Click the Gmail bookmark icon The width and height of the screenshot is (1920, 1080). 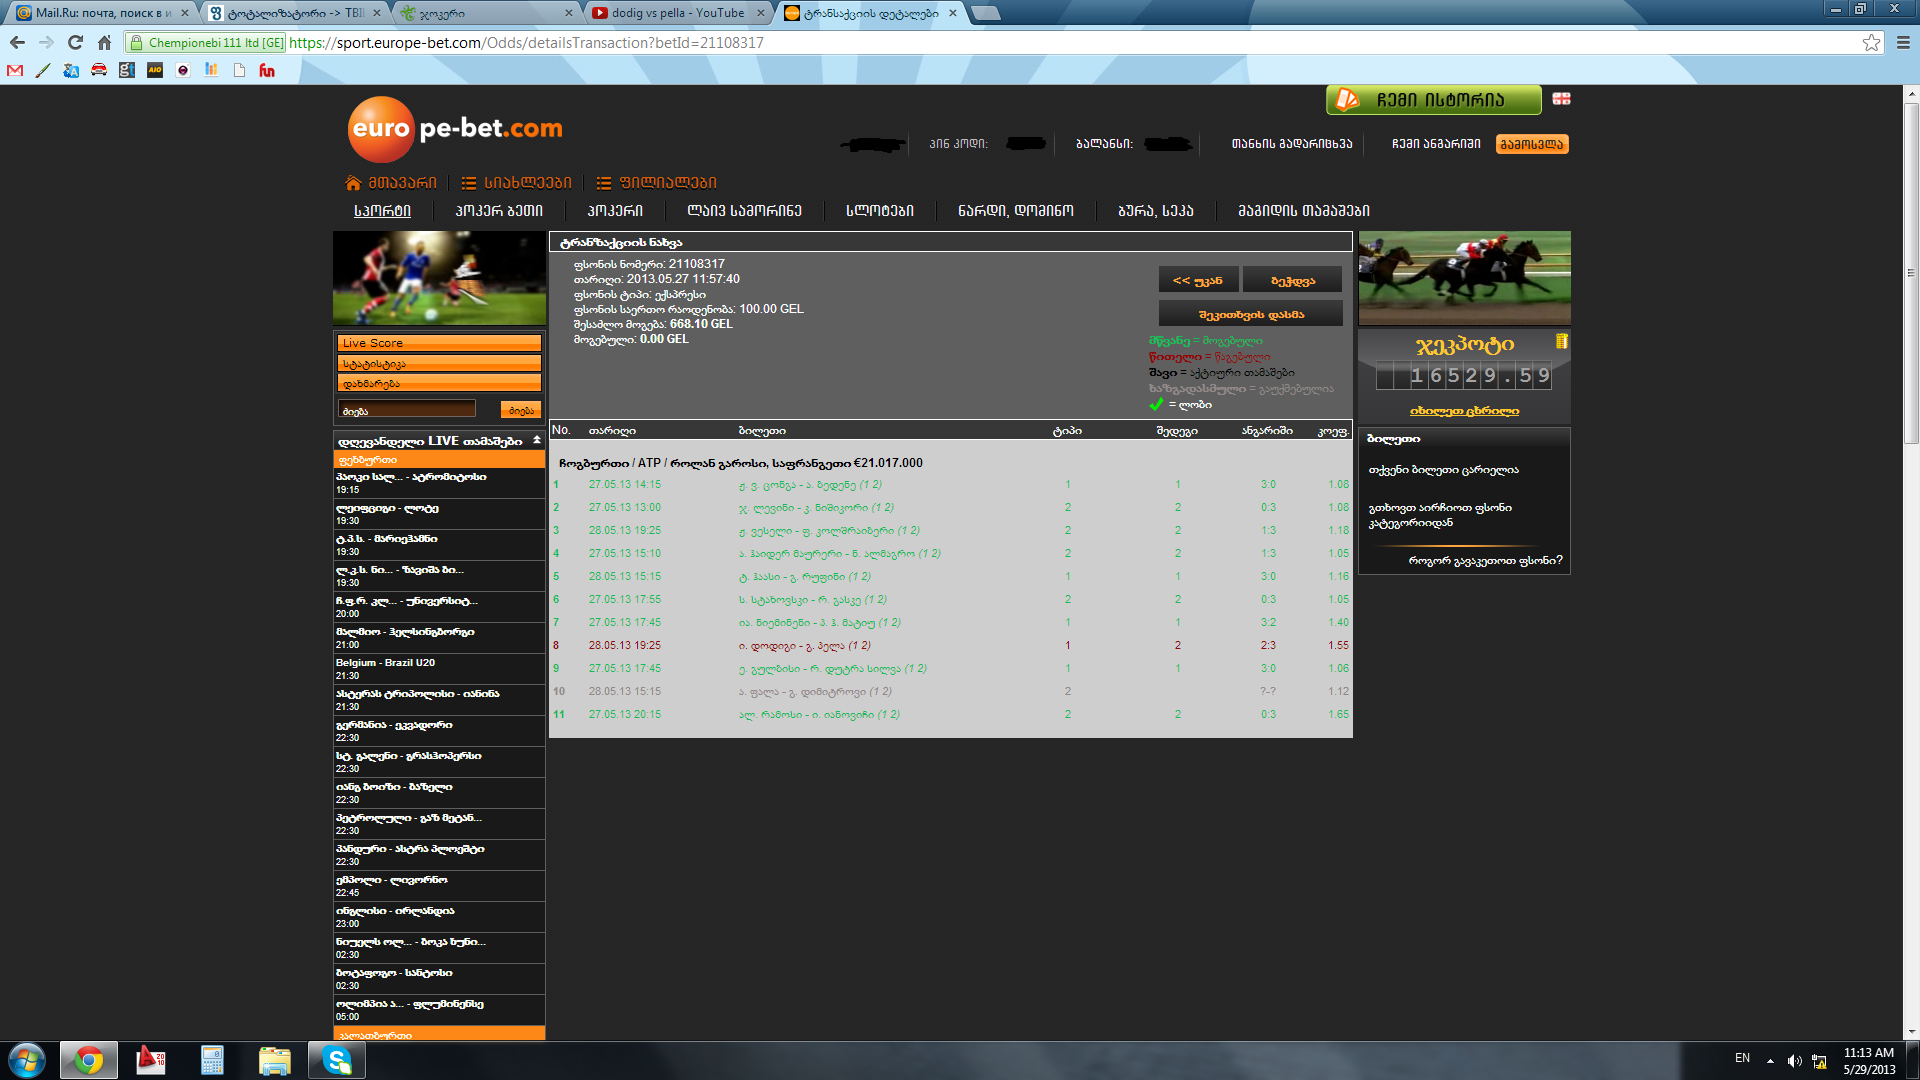[x=15, y=70]
